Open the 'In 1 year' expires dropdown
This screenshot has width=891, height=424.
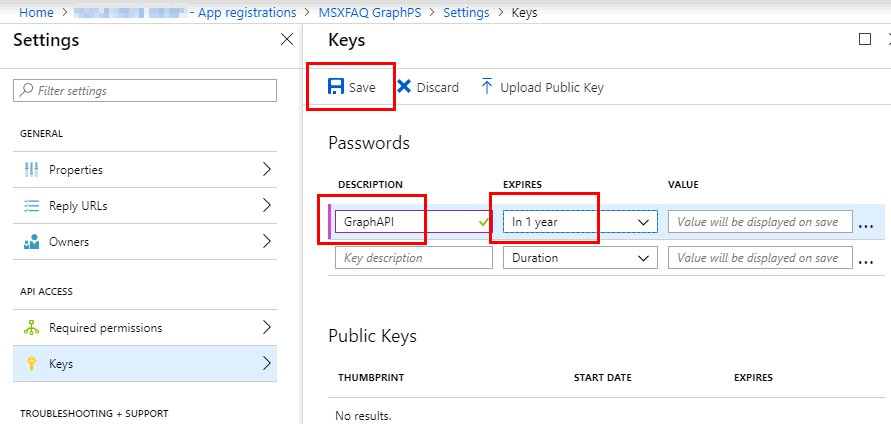[x=580, y=222]
